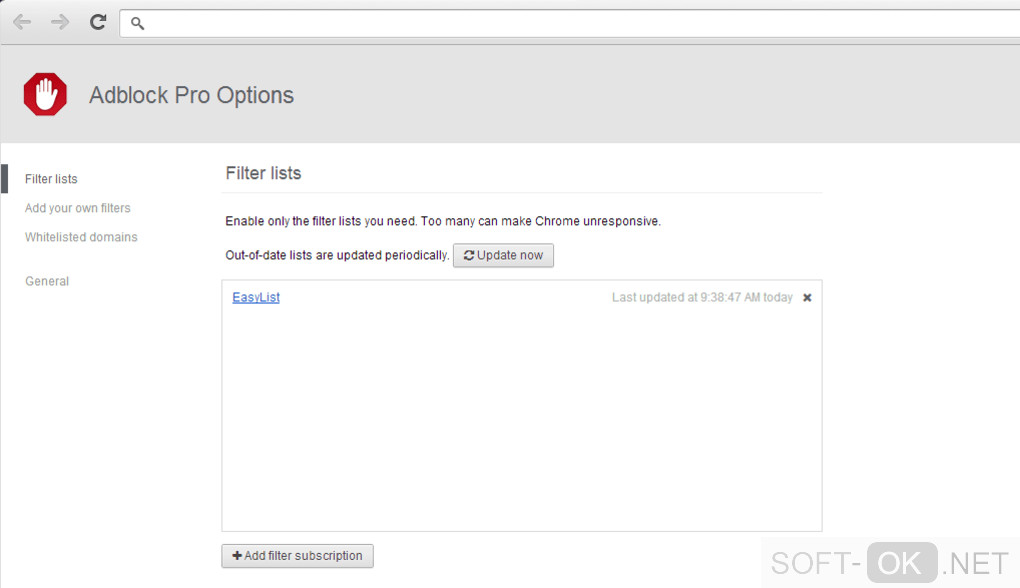This screenshot has width=1020, height=588.
Task: Click the Adblock Pro Options page title
Action: (191, 95)
